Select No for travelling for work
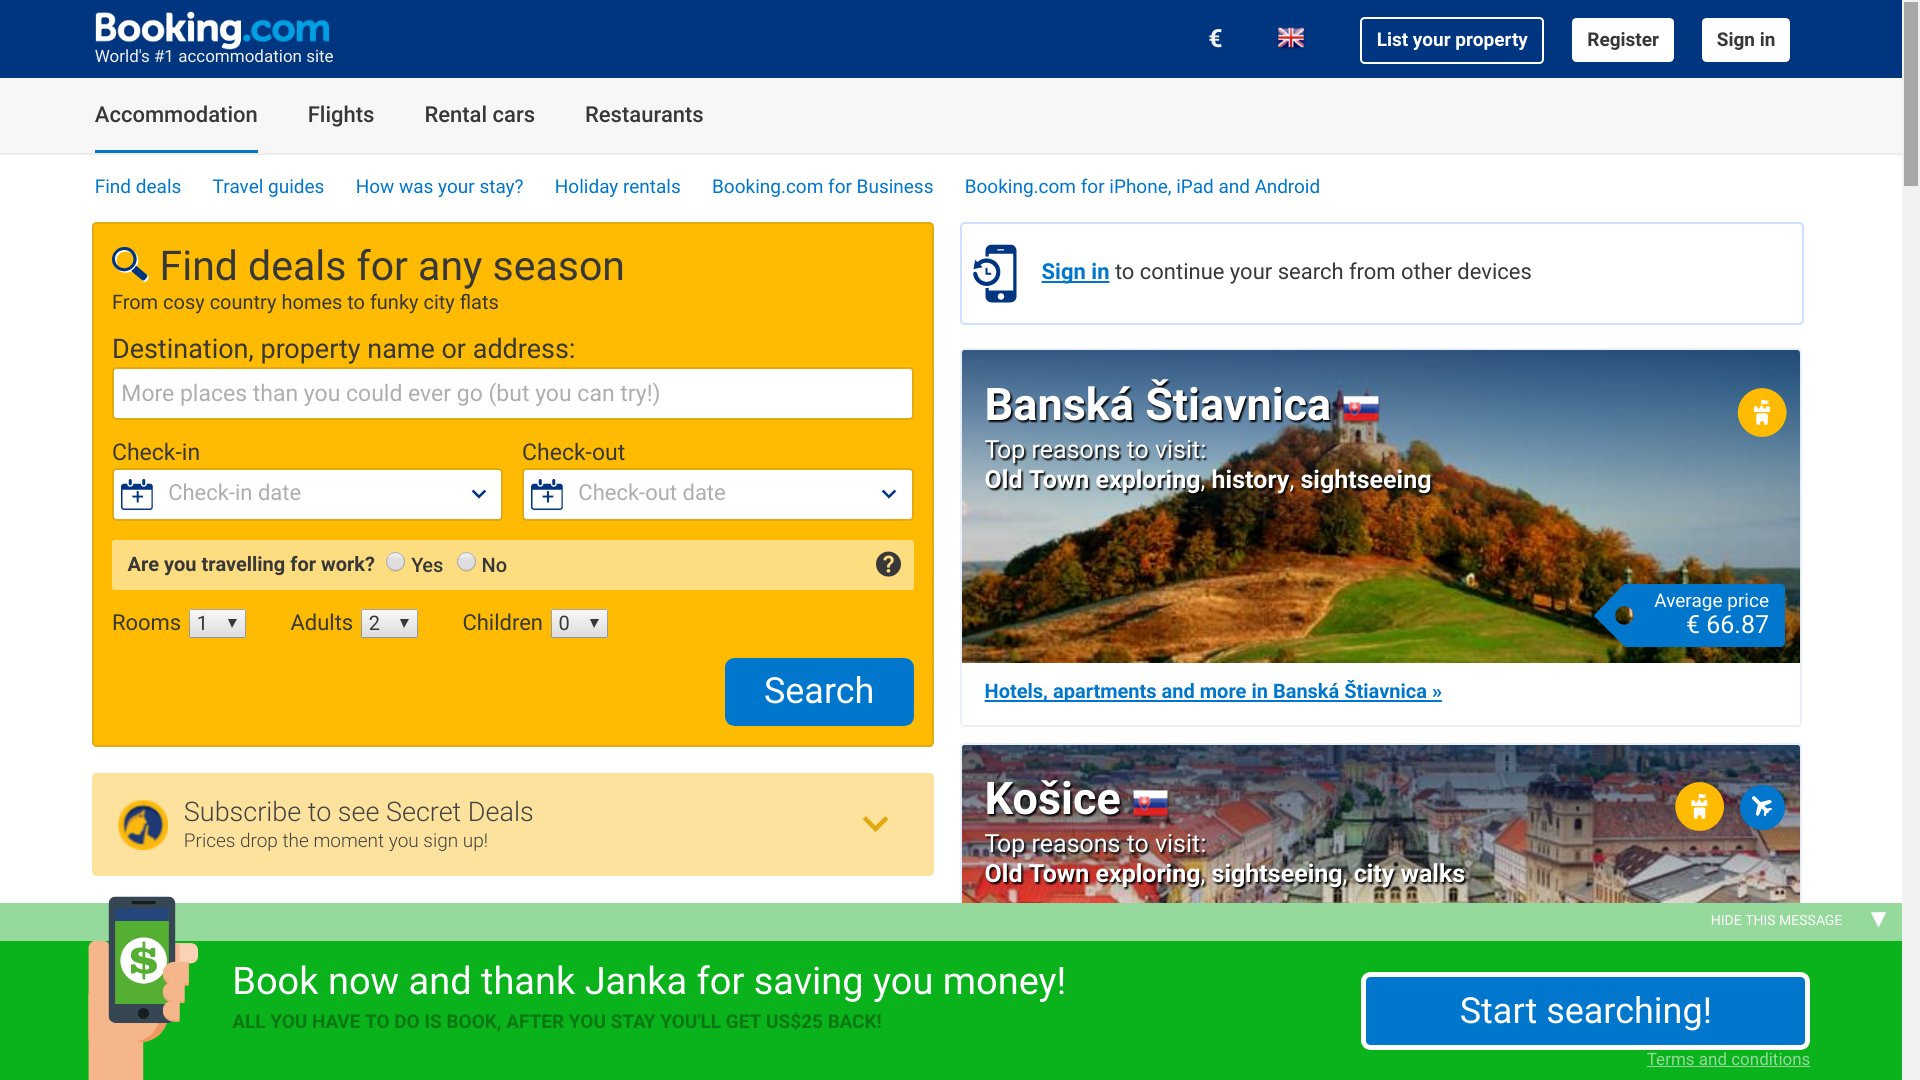The width and height of the screenshot is (1920, 1080). click(466, 562)
